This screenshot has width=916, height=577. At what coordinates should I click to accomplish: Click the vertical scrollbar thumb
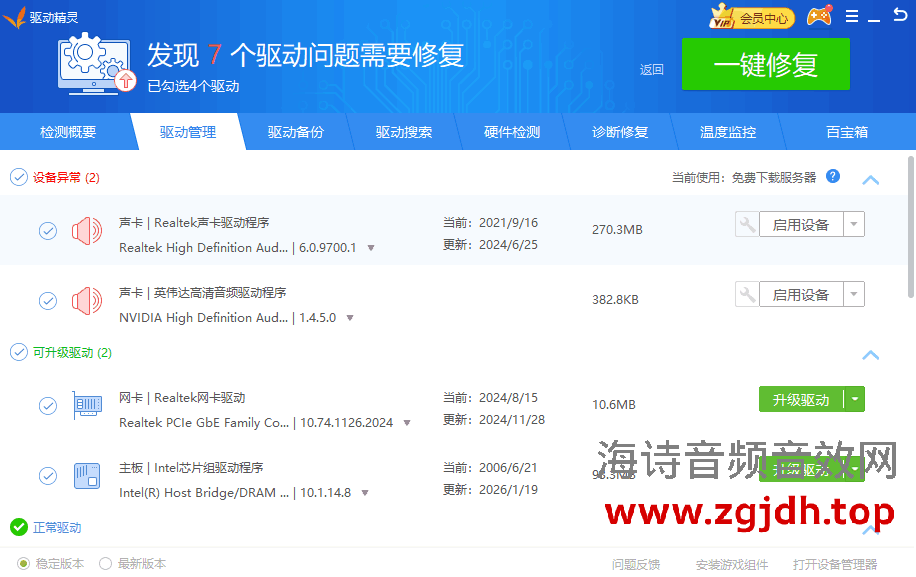point(911,227)
